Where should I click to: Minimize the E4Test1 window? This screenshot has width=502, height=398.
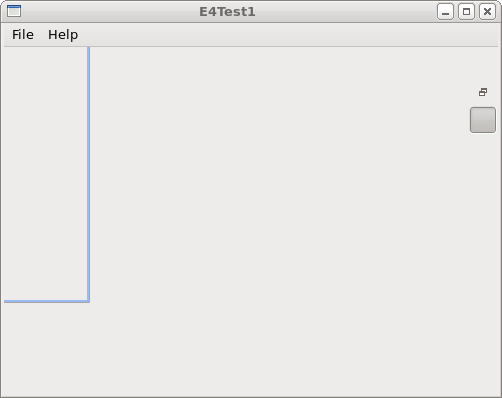(445, 12)
